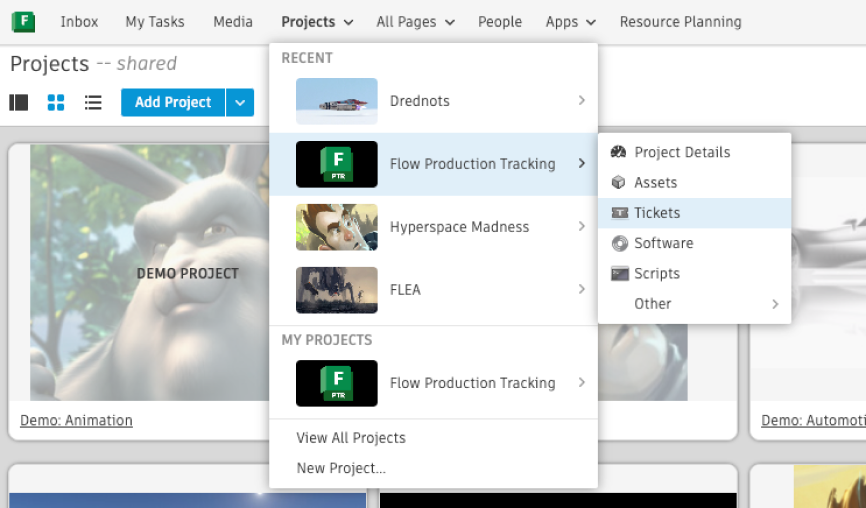Select Flow Production Tracking under Recent
Viewport: 866px width, 508px height.
(434, 164)
